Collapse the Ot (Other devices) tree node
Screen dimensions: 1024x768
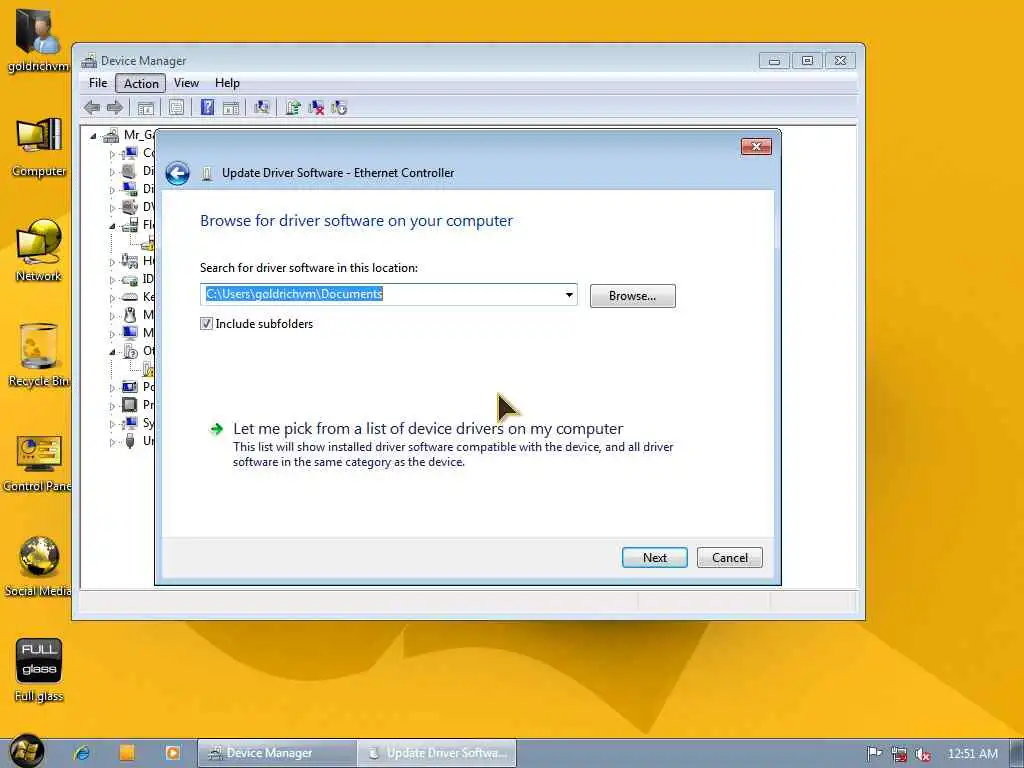click(x=112, y=352)
